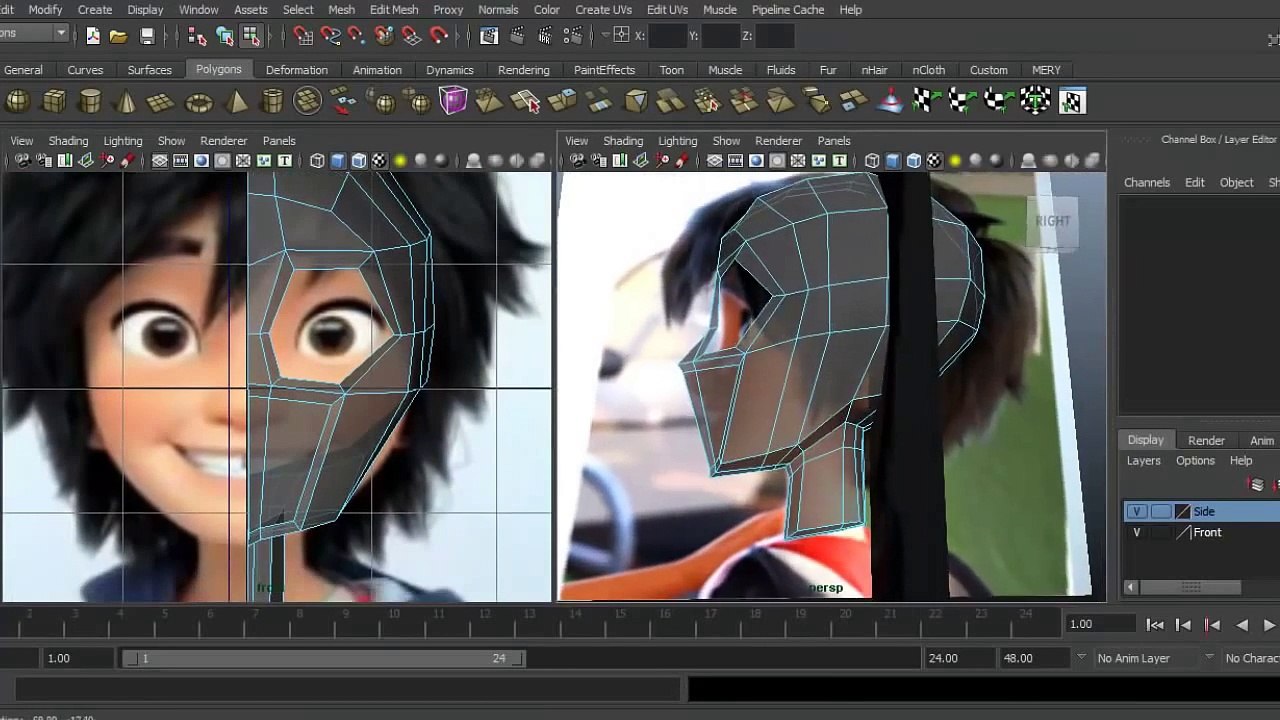Screen dimensions: 1280x720
Task: Open Lighting menu in left viewport
Action: (x=123, y=141)
